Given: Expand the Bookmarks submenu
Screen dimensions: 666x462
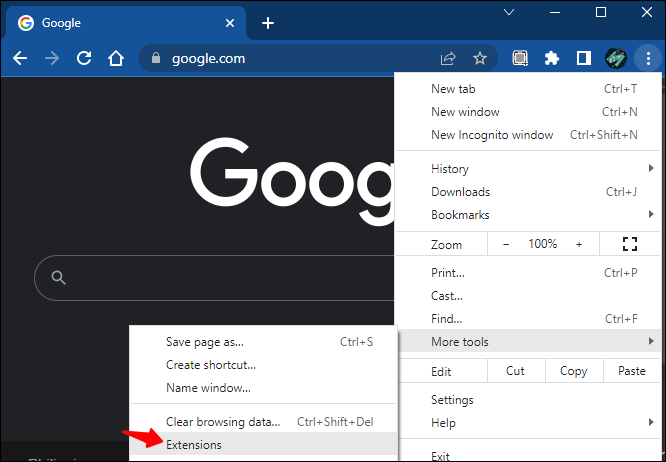Looking at the screenshot, I should click(x=528, y=214).
